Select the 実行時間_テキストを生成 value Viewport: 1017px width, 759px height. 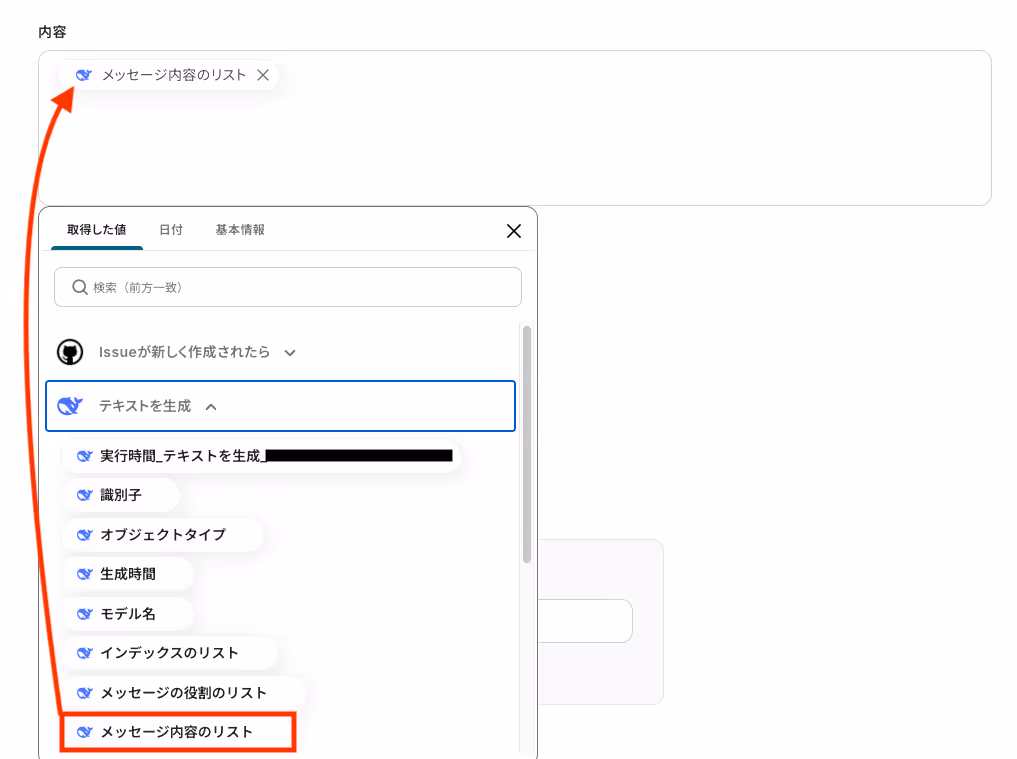[x=261, y=456]
